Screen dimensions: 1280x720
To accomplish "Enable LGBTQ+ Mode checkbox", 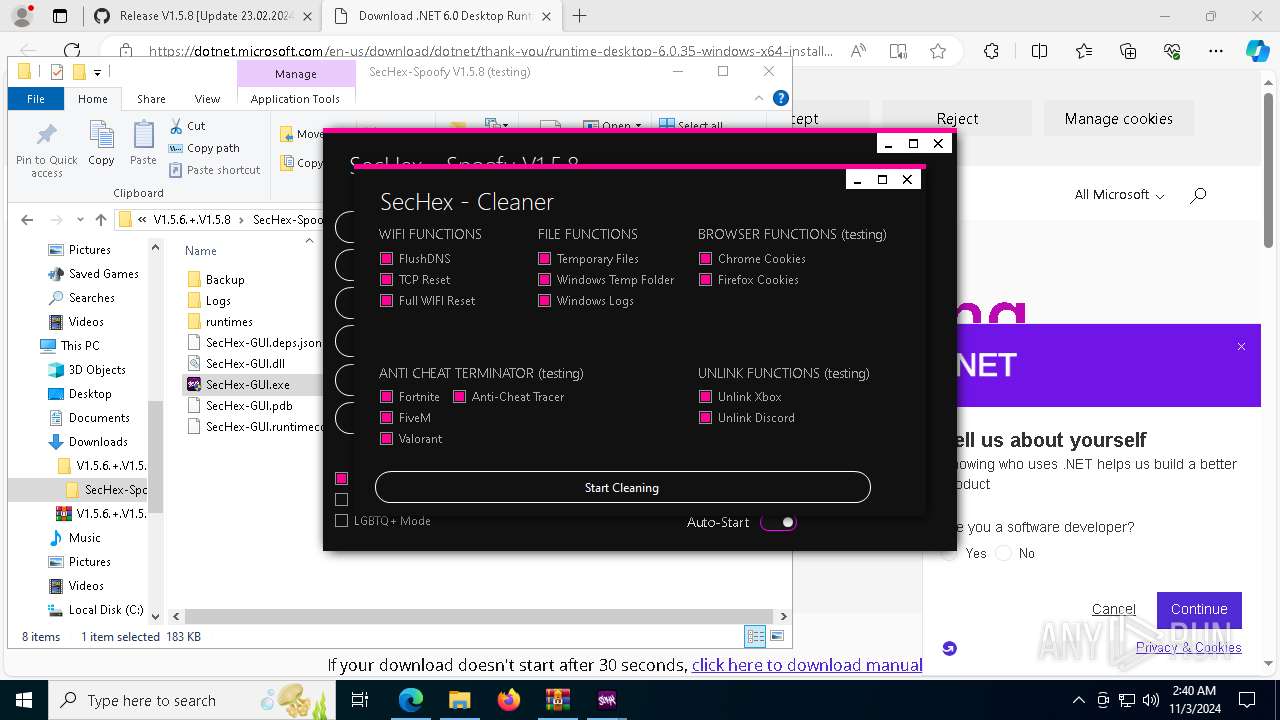I will (x=342, y=521).
